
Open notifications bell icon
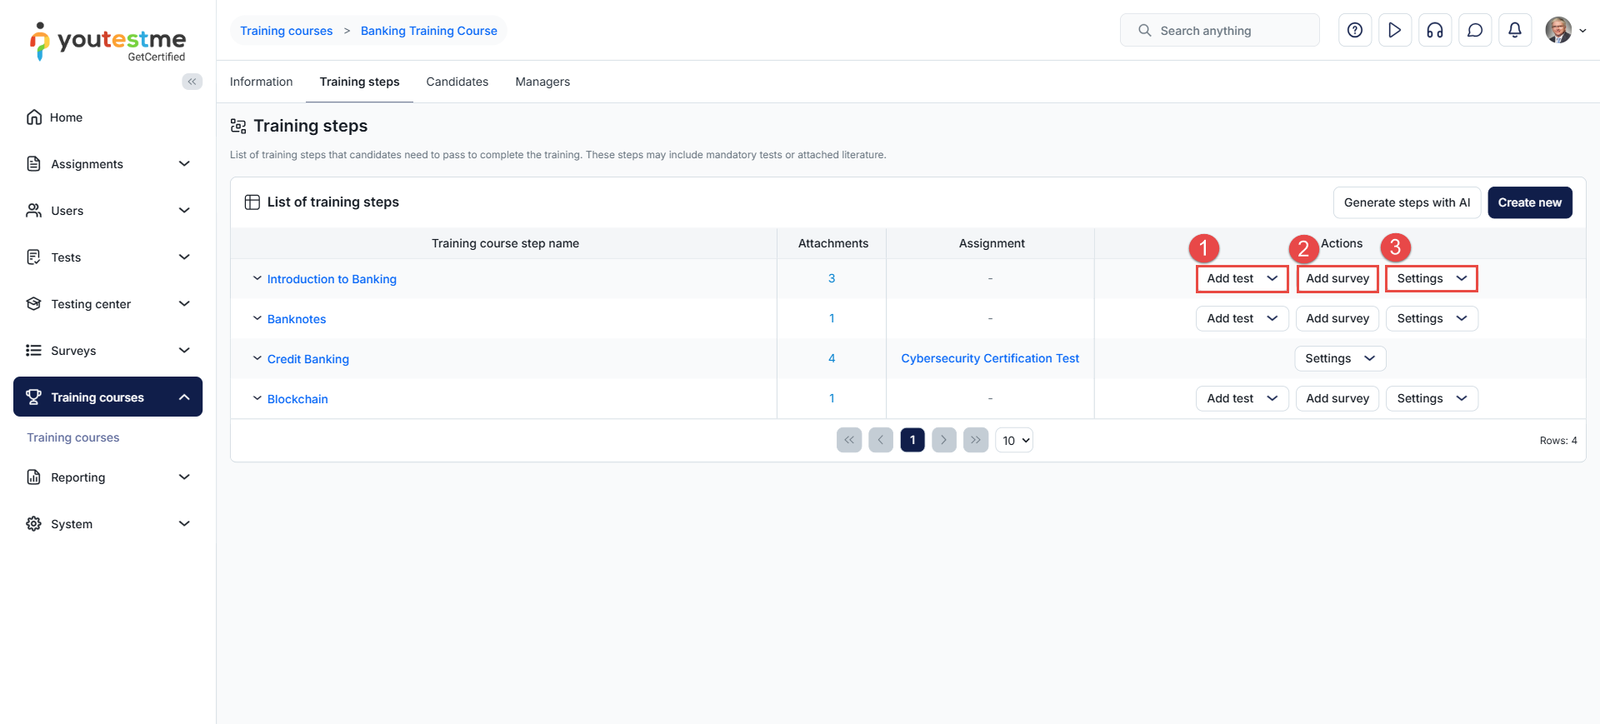coord(1514,31)
